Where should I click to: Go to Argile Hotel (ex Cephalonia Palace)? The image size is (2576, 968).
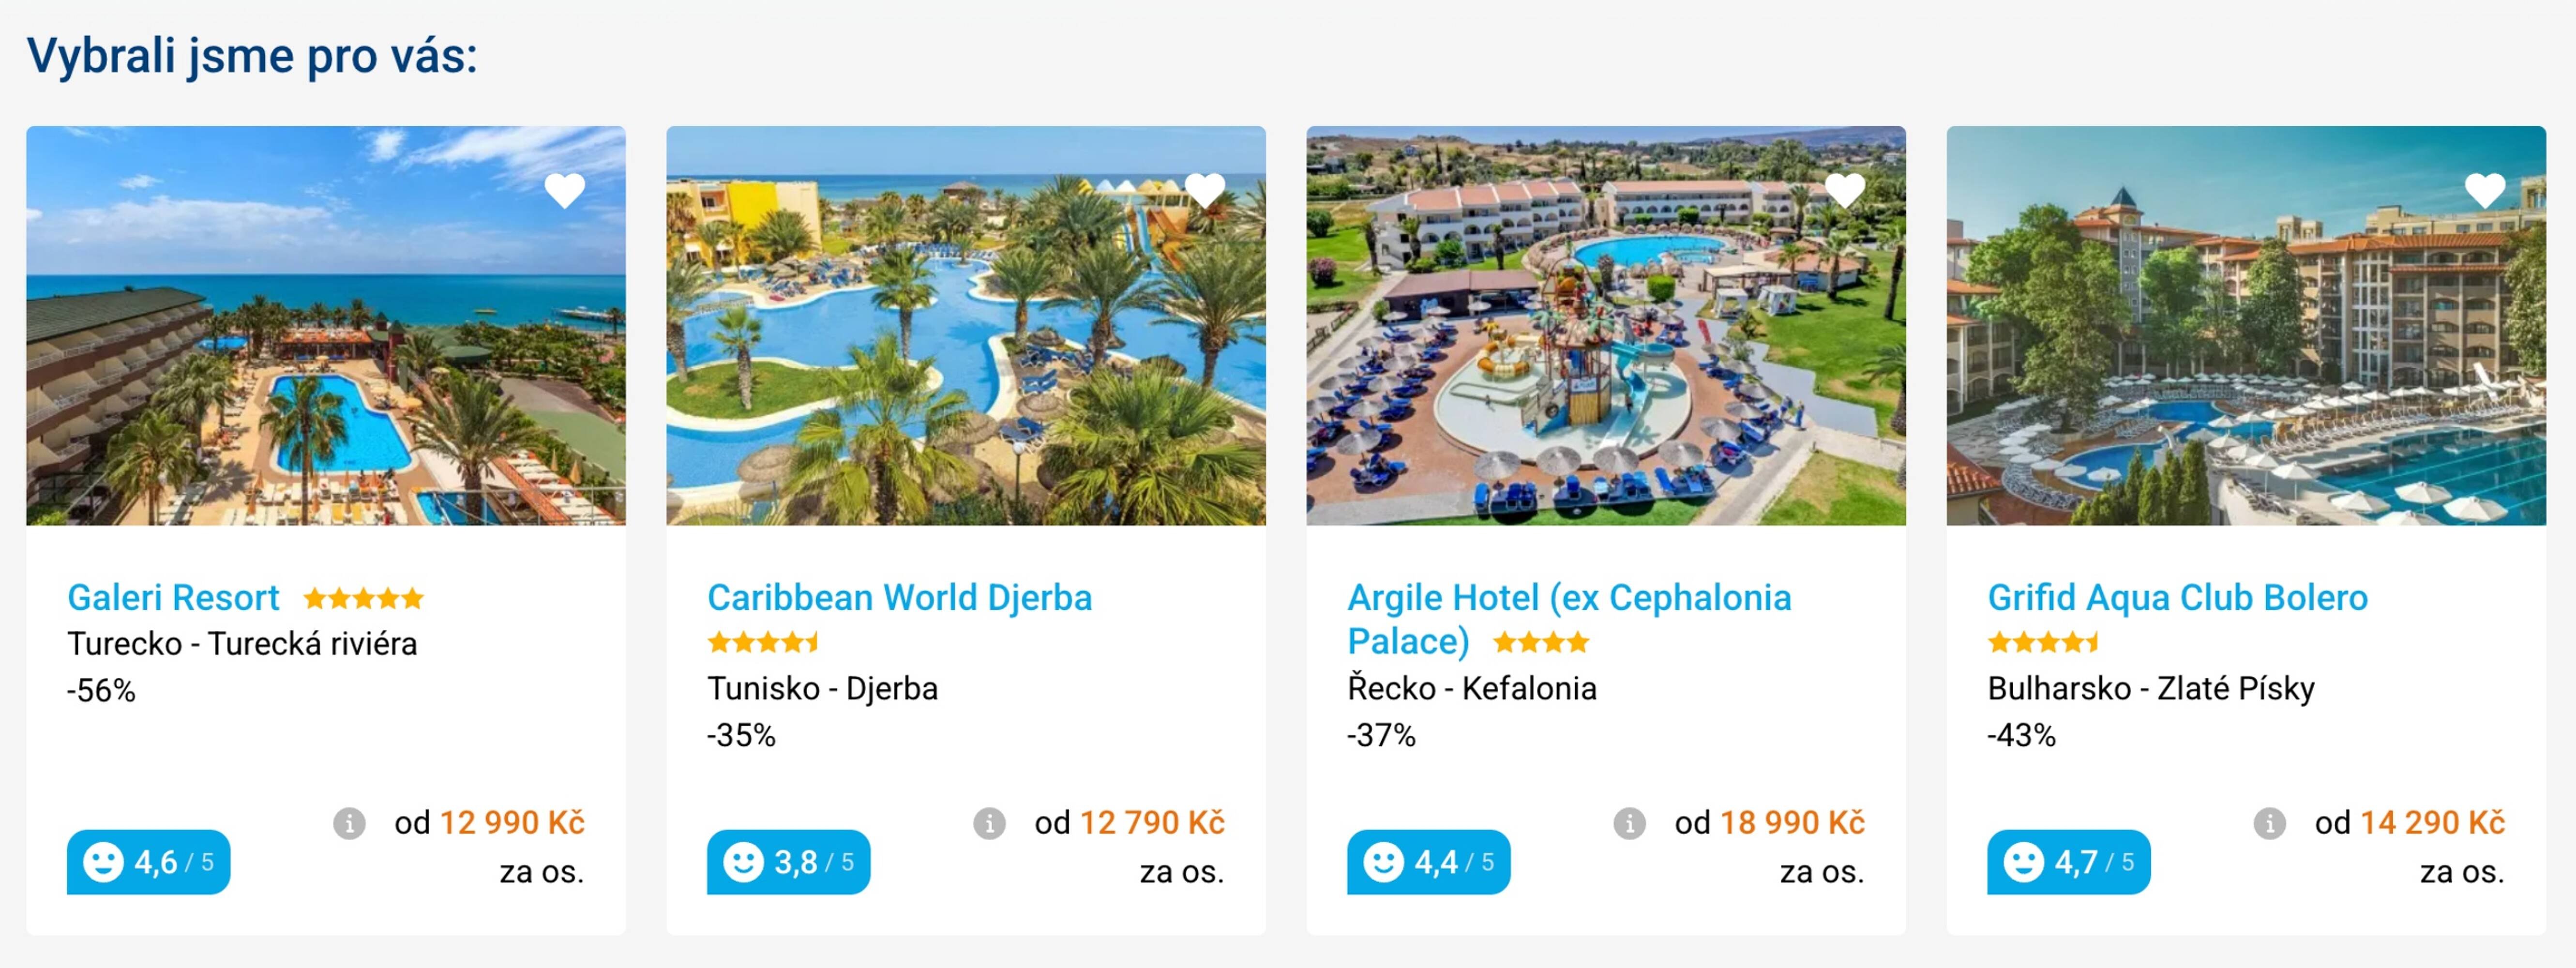click(1568, 598)
